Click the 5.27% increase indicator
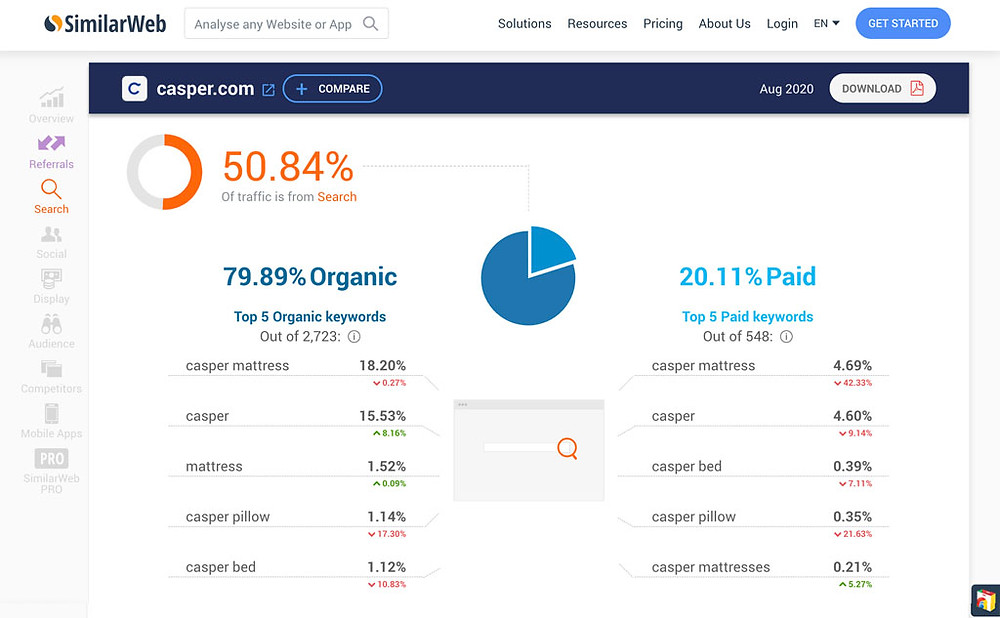 click(x=856, y=584)
